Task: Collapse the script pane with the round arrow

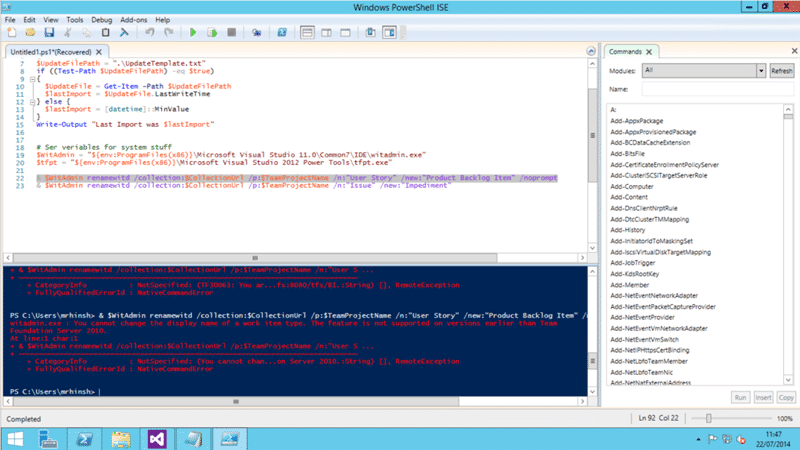Action: [x=591, y=51]
